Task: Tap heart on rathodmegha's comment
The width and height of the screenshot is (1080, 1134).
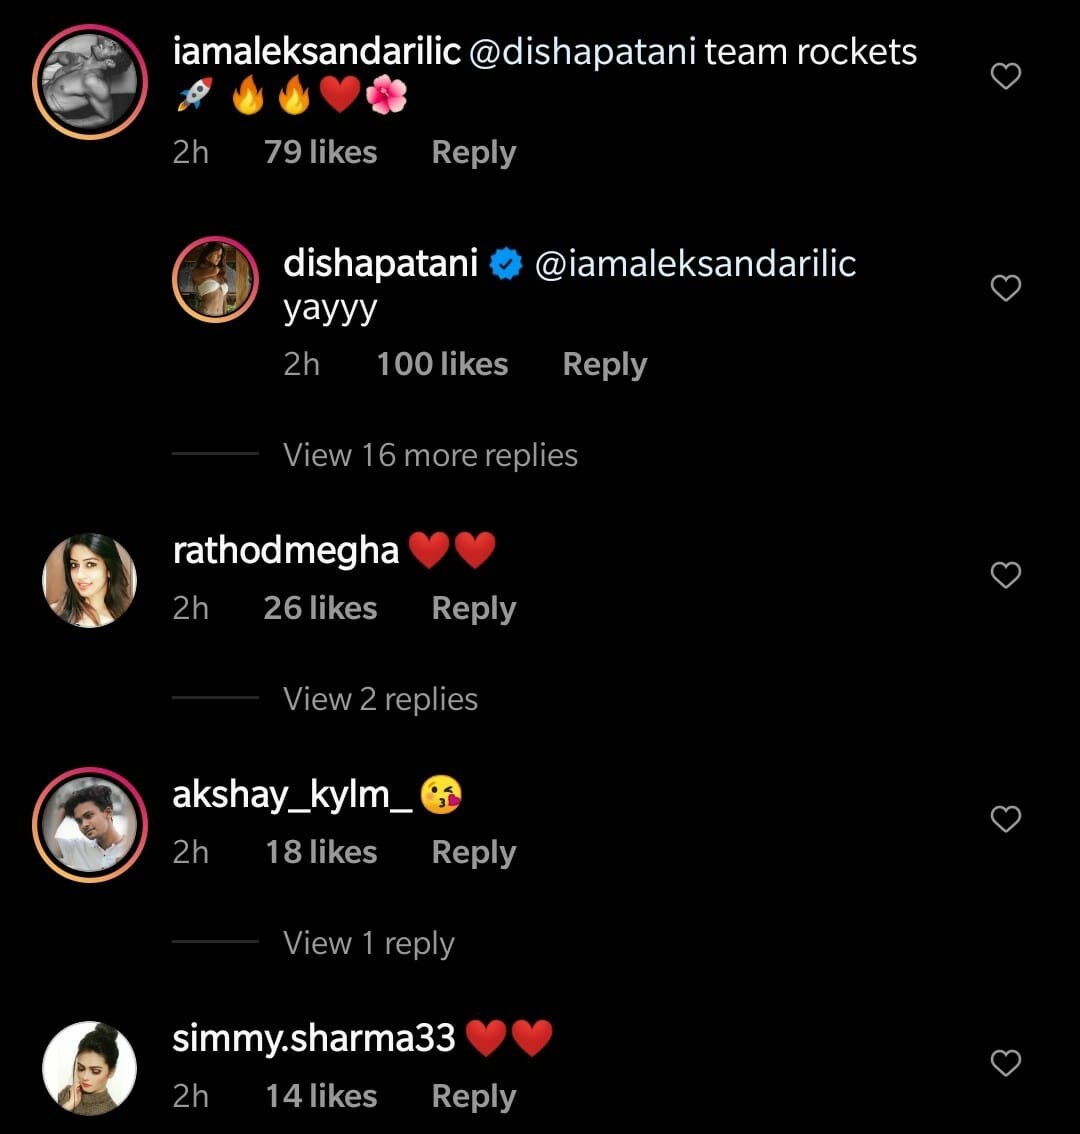Action: (1005, 575)
